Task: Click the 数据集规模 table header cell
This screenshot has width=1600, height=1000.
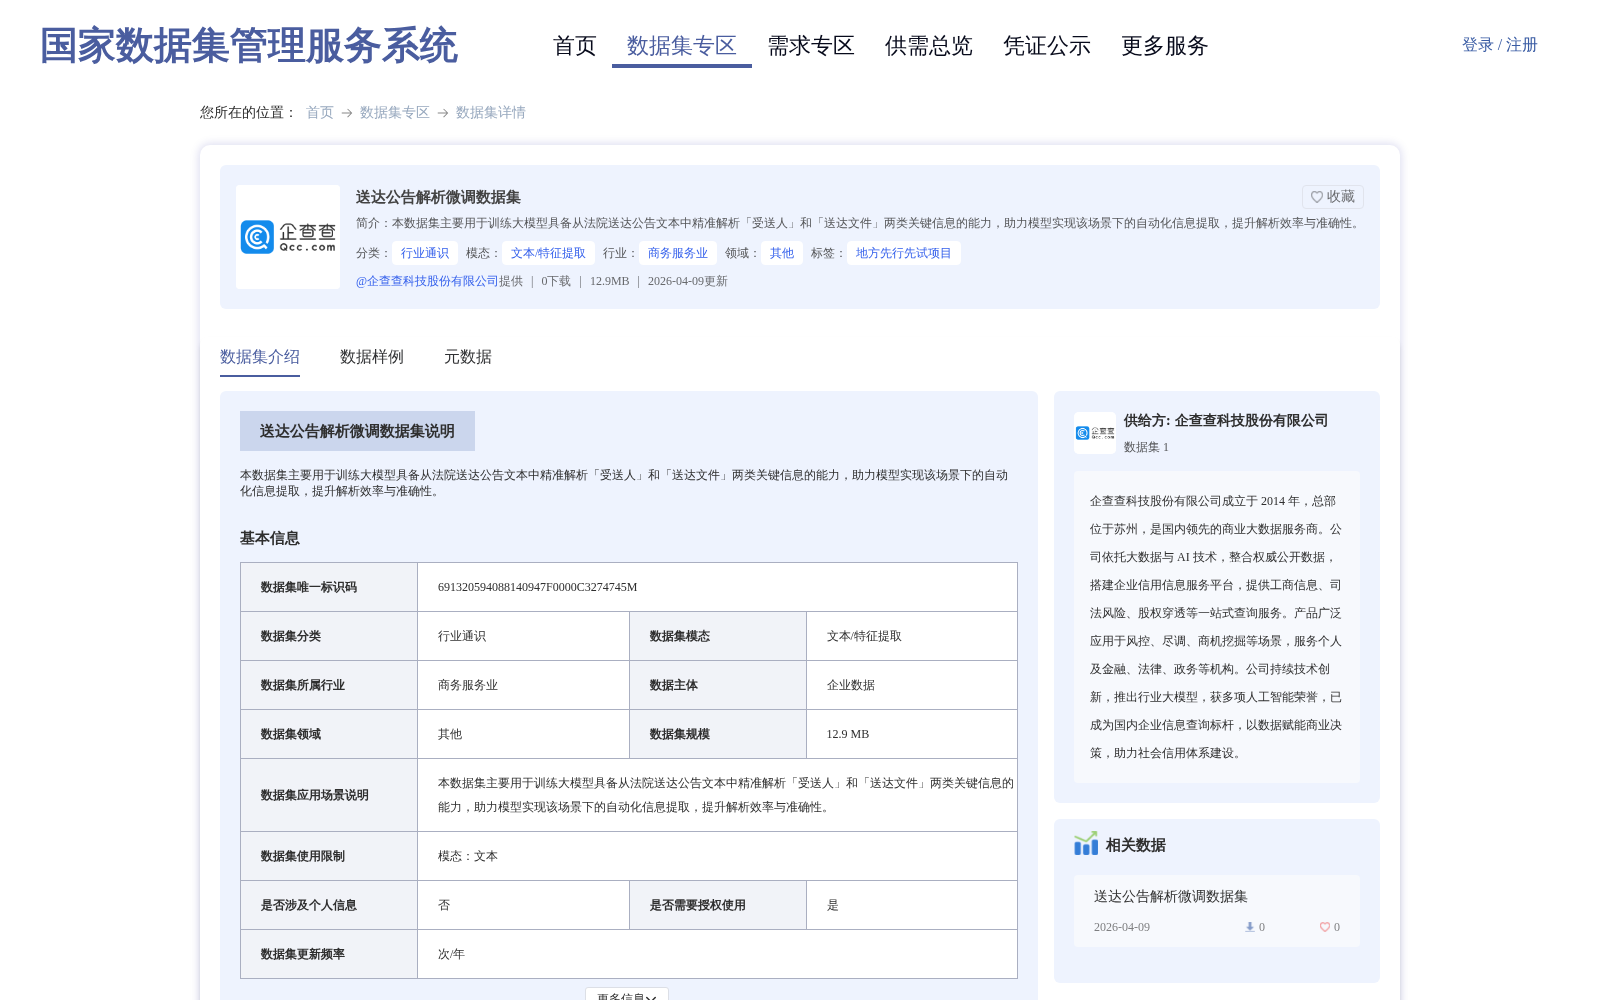Action: tap(718, 734)
